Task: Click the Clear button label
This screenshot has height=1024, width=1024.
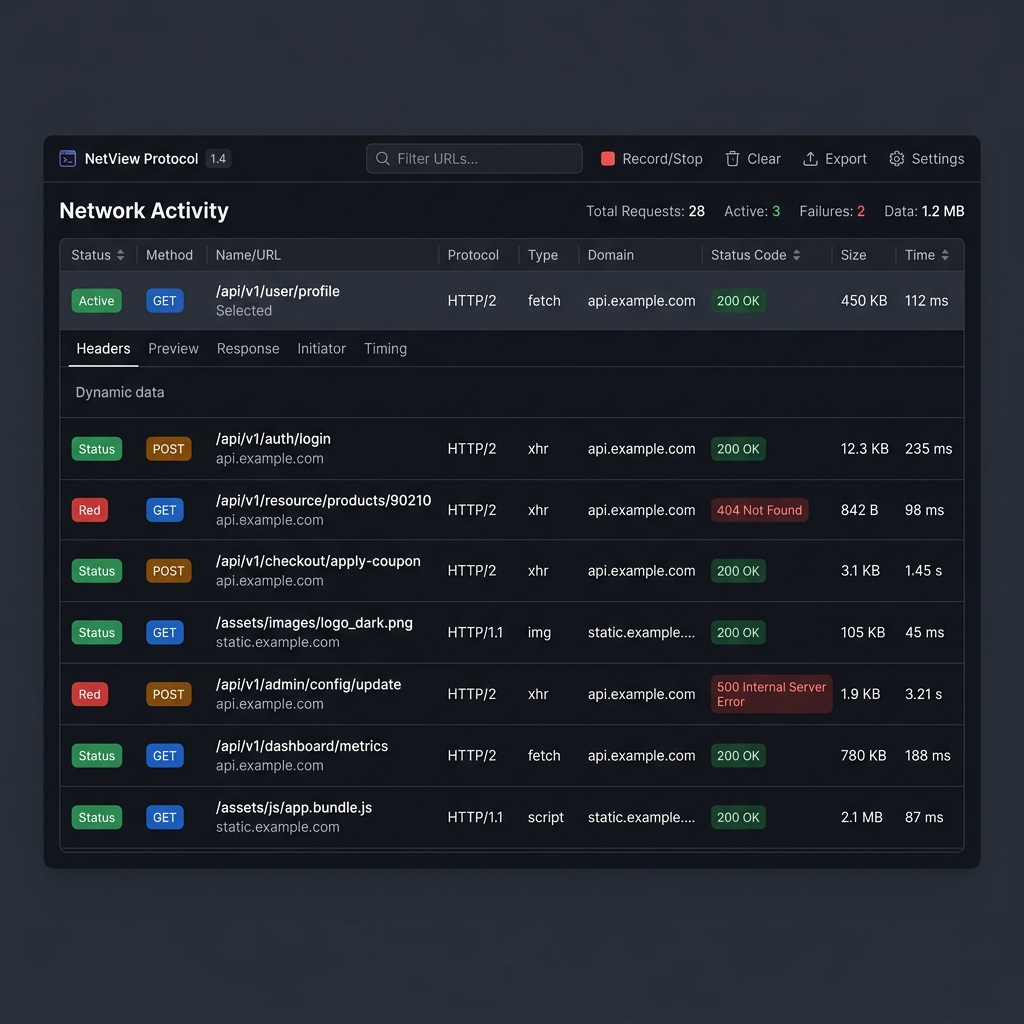Action: click(763, 159)
